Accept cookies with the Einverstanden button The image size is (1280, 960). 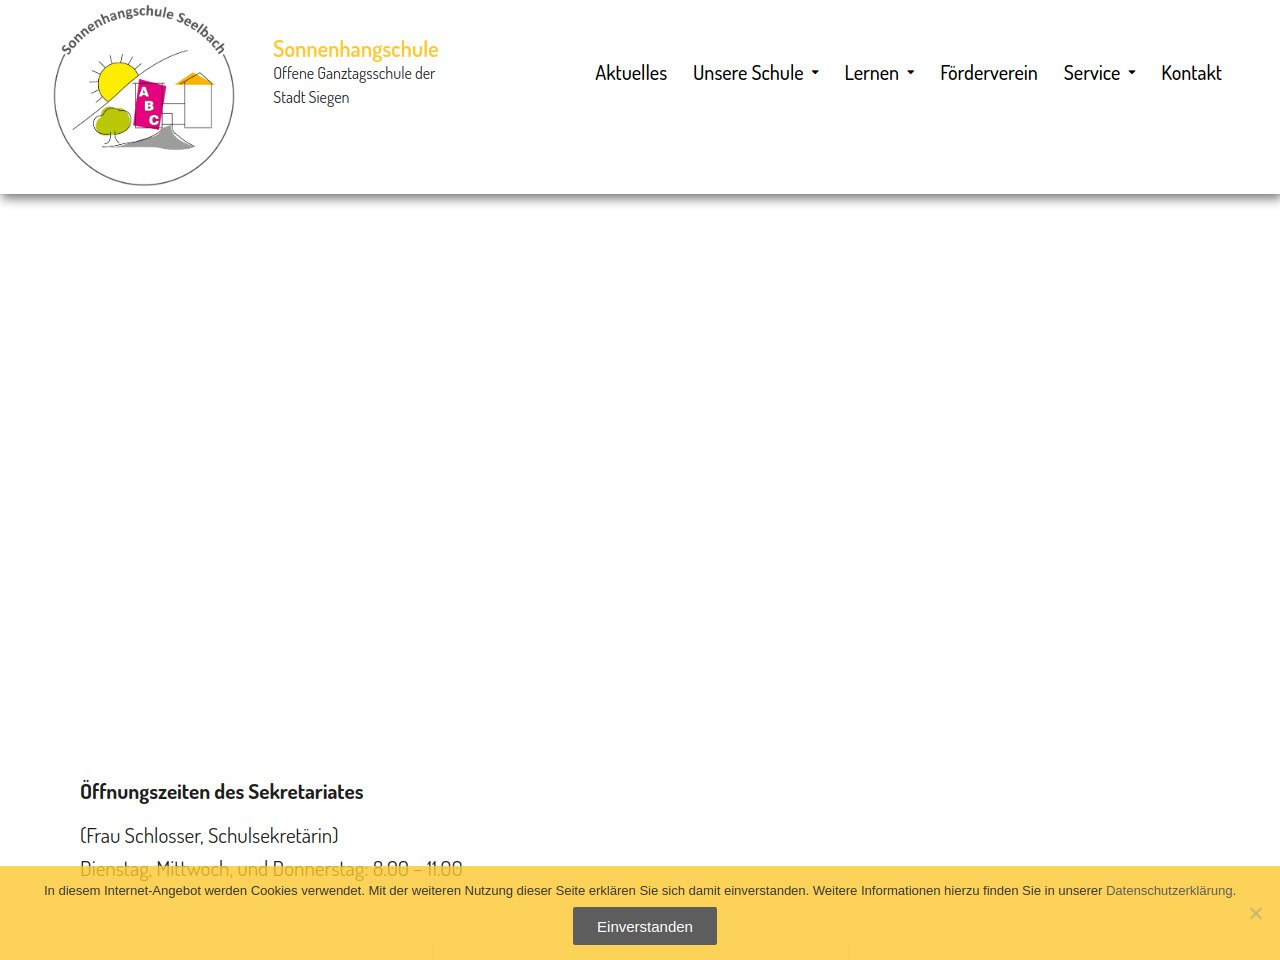click(644, 926)
